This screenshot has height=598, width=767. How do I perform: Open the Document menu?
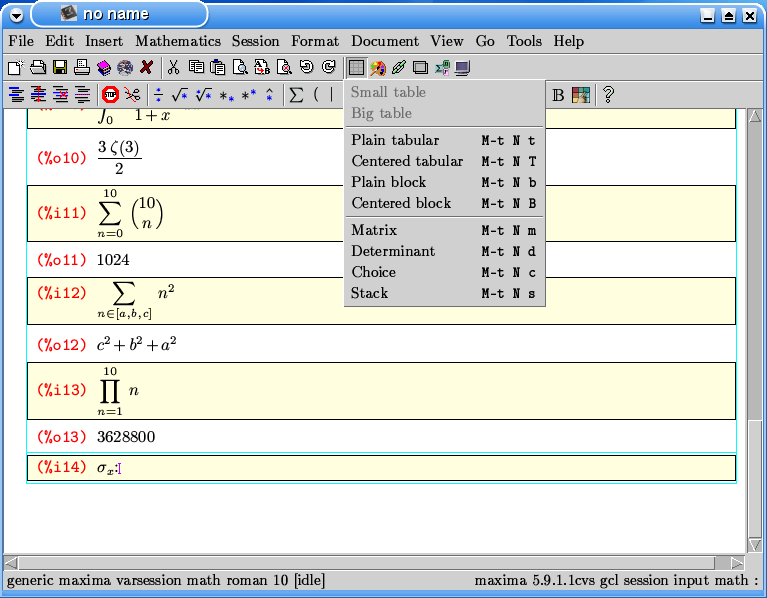(x=385, y=41)
